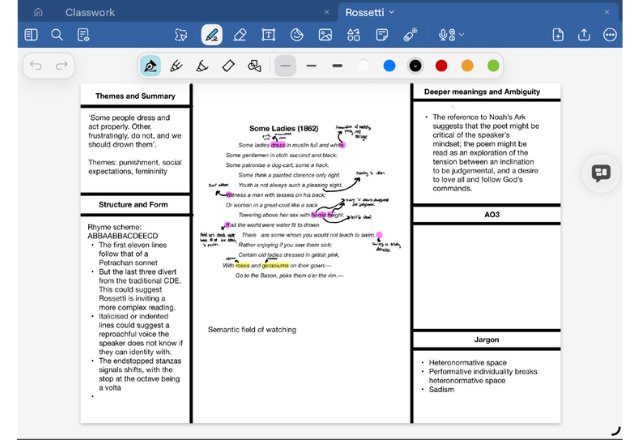Insert a text box
640x440 pixels.
click(268, 35)
